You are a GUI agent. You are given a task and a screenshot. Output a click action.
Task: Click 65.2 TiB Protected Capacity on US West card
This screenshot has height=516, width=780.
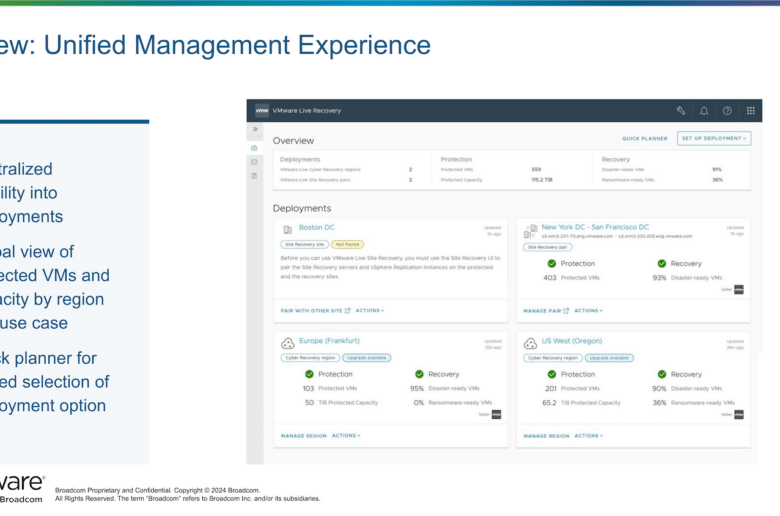(x=582, y=403)
